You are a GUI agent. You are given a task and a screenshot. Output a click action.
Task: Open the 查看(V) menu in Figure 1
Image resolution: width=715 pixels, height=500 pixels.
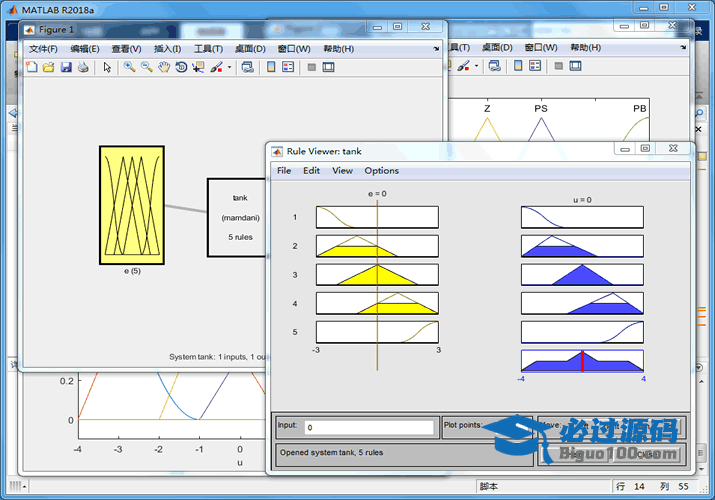coord(126,49)
